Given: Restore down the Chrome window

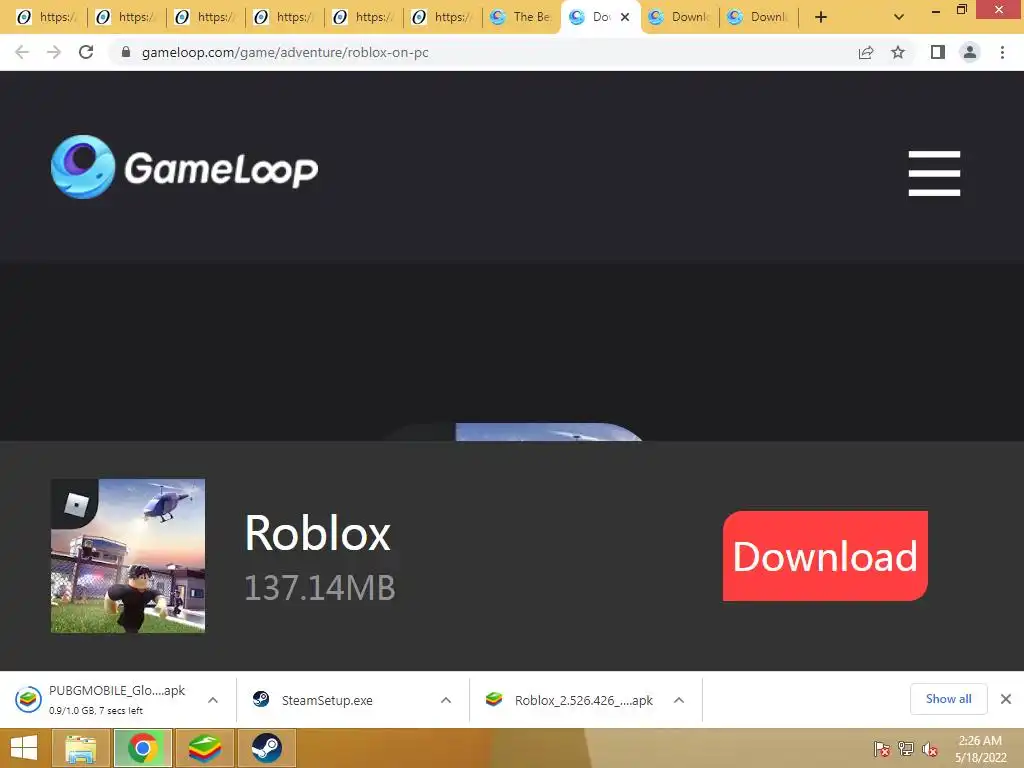Looking at the screenshot, I should [961, 10].
